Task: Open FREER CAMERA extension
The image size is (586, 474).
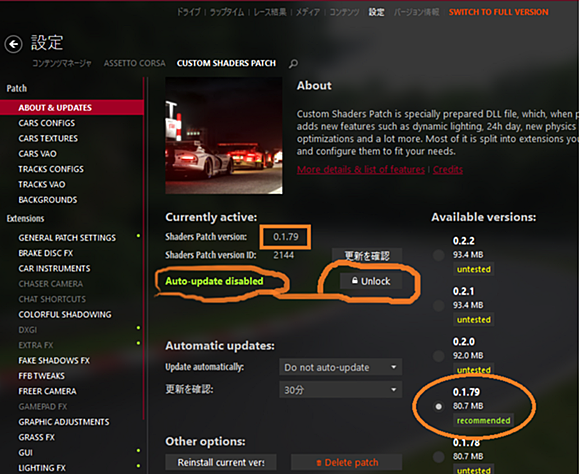Action: pyautogui.click(x=47, y=391)
